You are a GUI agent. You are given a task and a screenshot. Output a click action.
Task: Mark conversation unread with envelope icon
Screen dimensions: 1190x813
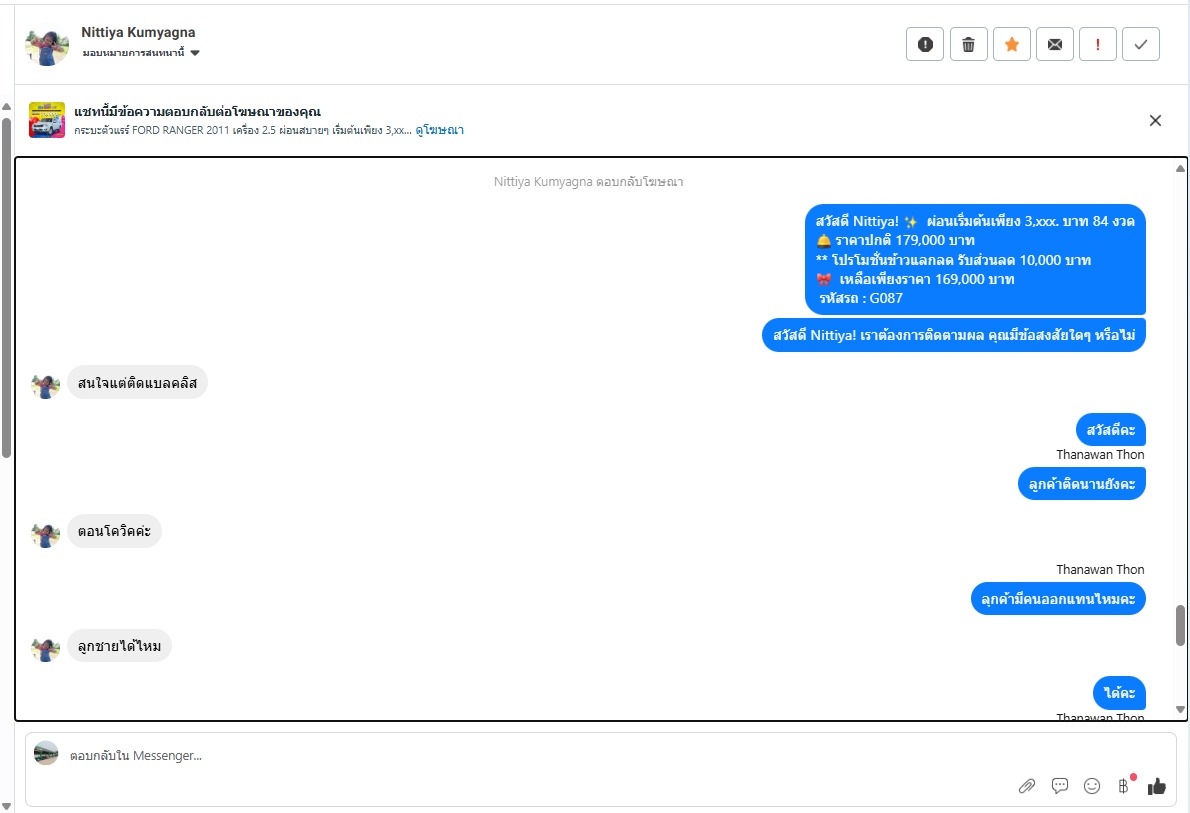click(x=1055, y=44)
